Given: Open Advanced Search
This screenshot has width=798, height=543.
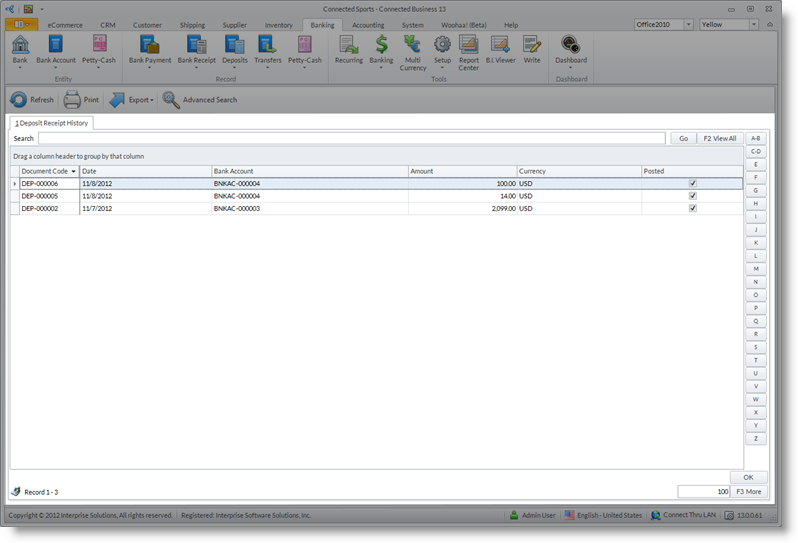Looking at the screenshot, I should point(172,100).
